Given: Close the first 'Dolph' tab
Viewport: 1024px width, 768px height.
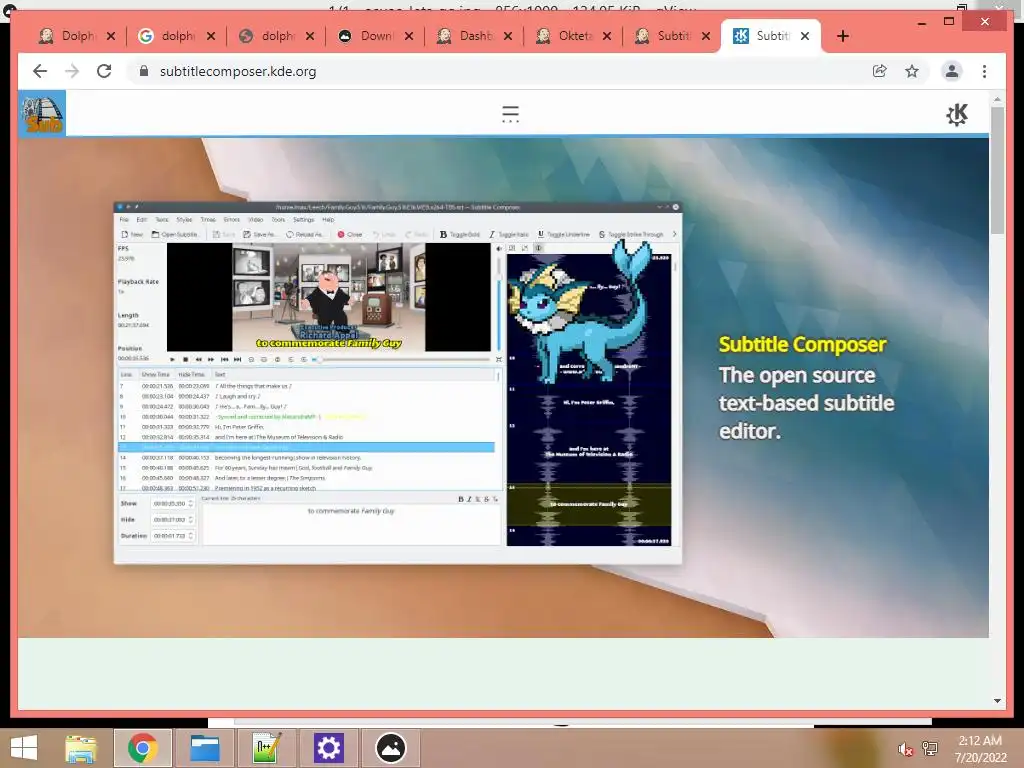Looking at the screenshot, I should pos(111,36).
